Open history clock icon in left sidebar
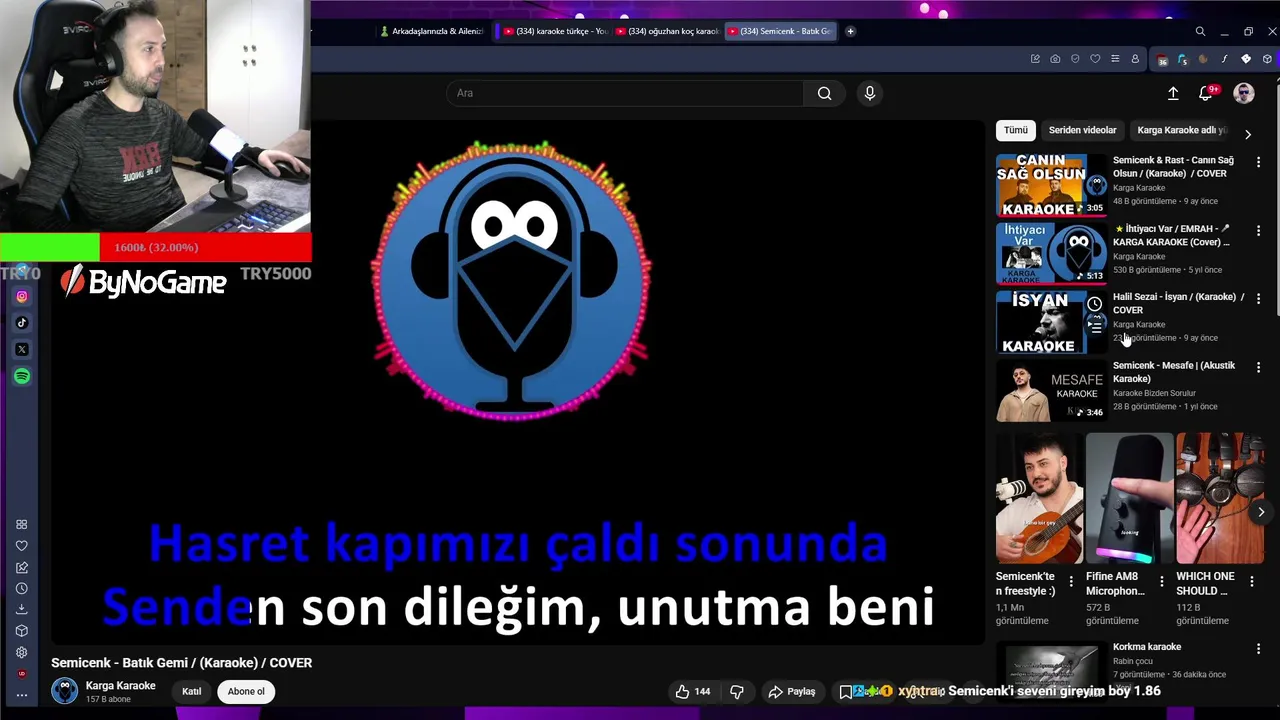 point(22,589)
